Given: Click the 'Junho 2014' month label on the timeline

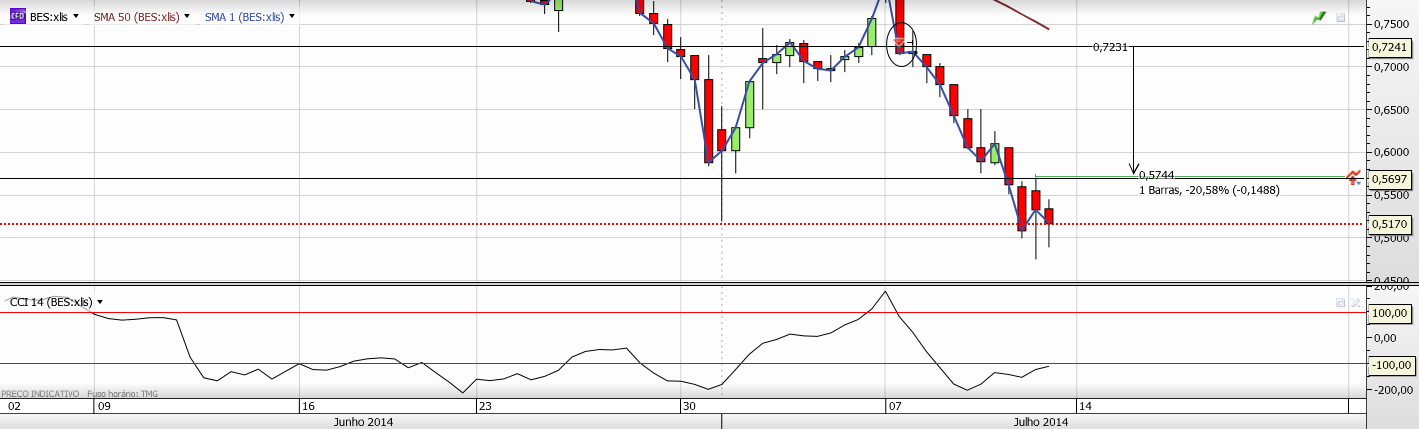Looking at the screenshot, I should click(362, 422).
